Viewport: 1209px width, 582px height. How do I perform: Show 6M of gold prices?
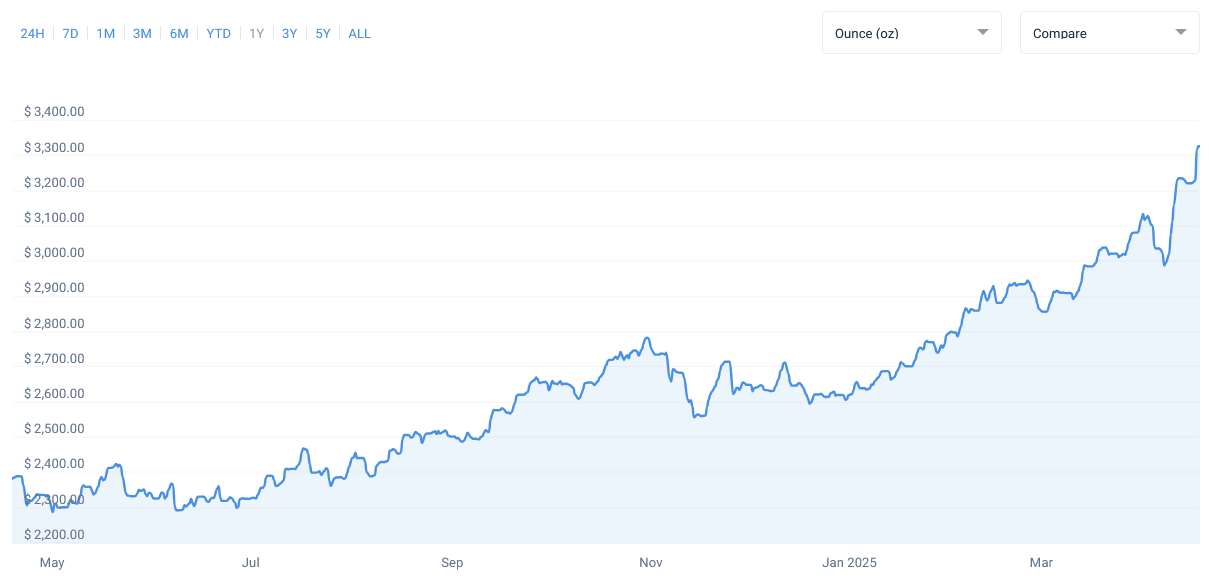[179, 33]
